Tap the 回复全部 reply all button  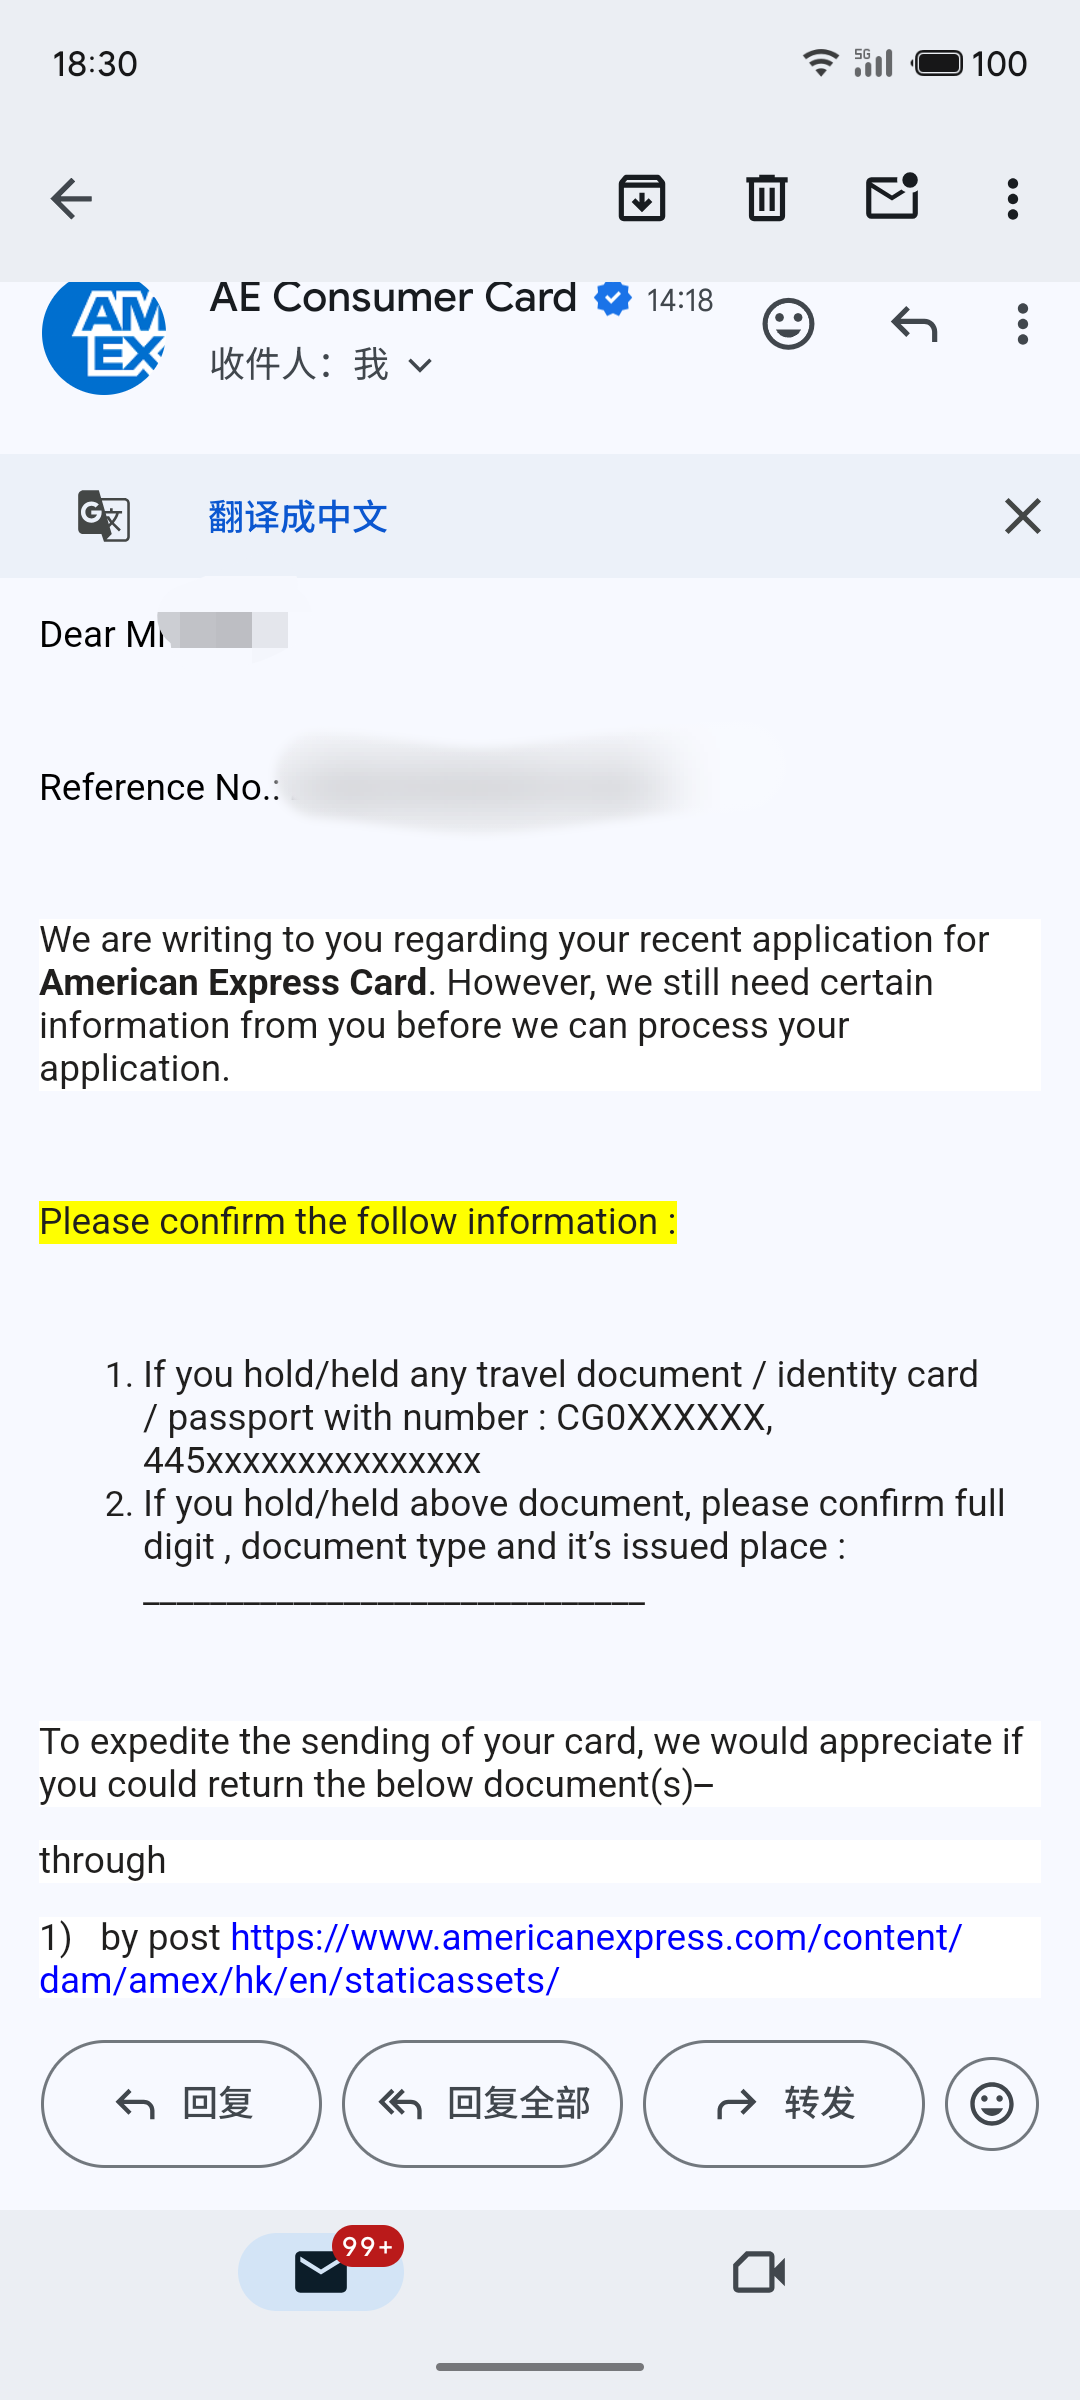tap(482, 2104)
